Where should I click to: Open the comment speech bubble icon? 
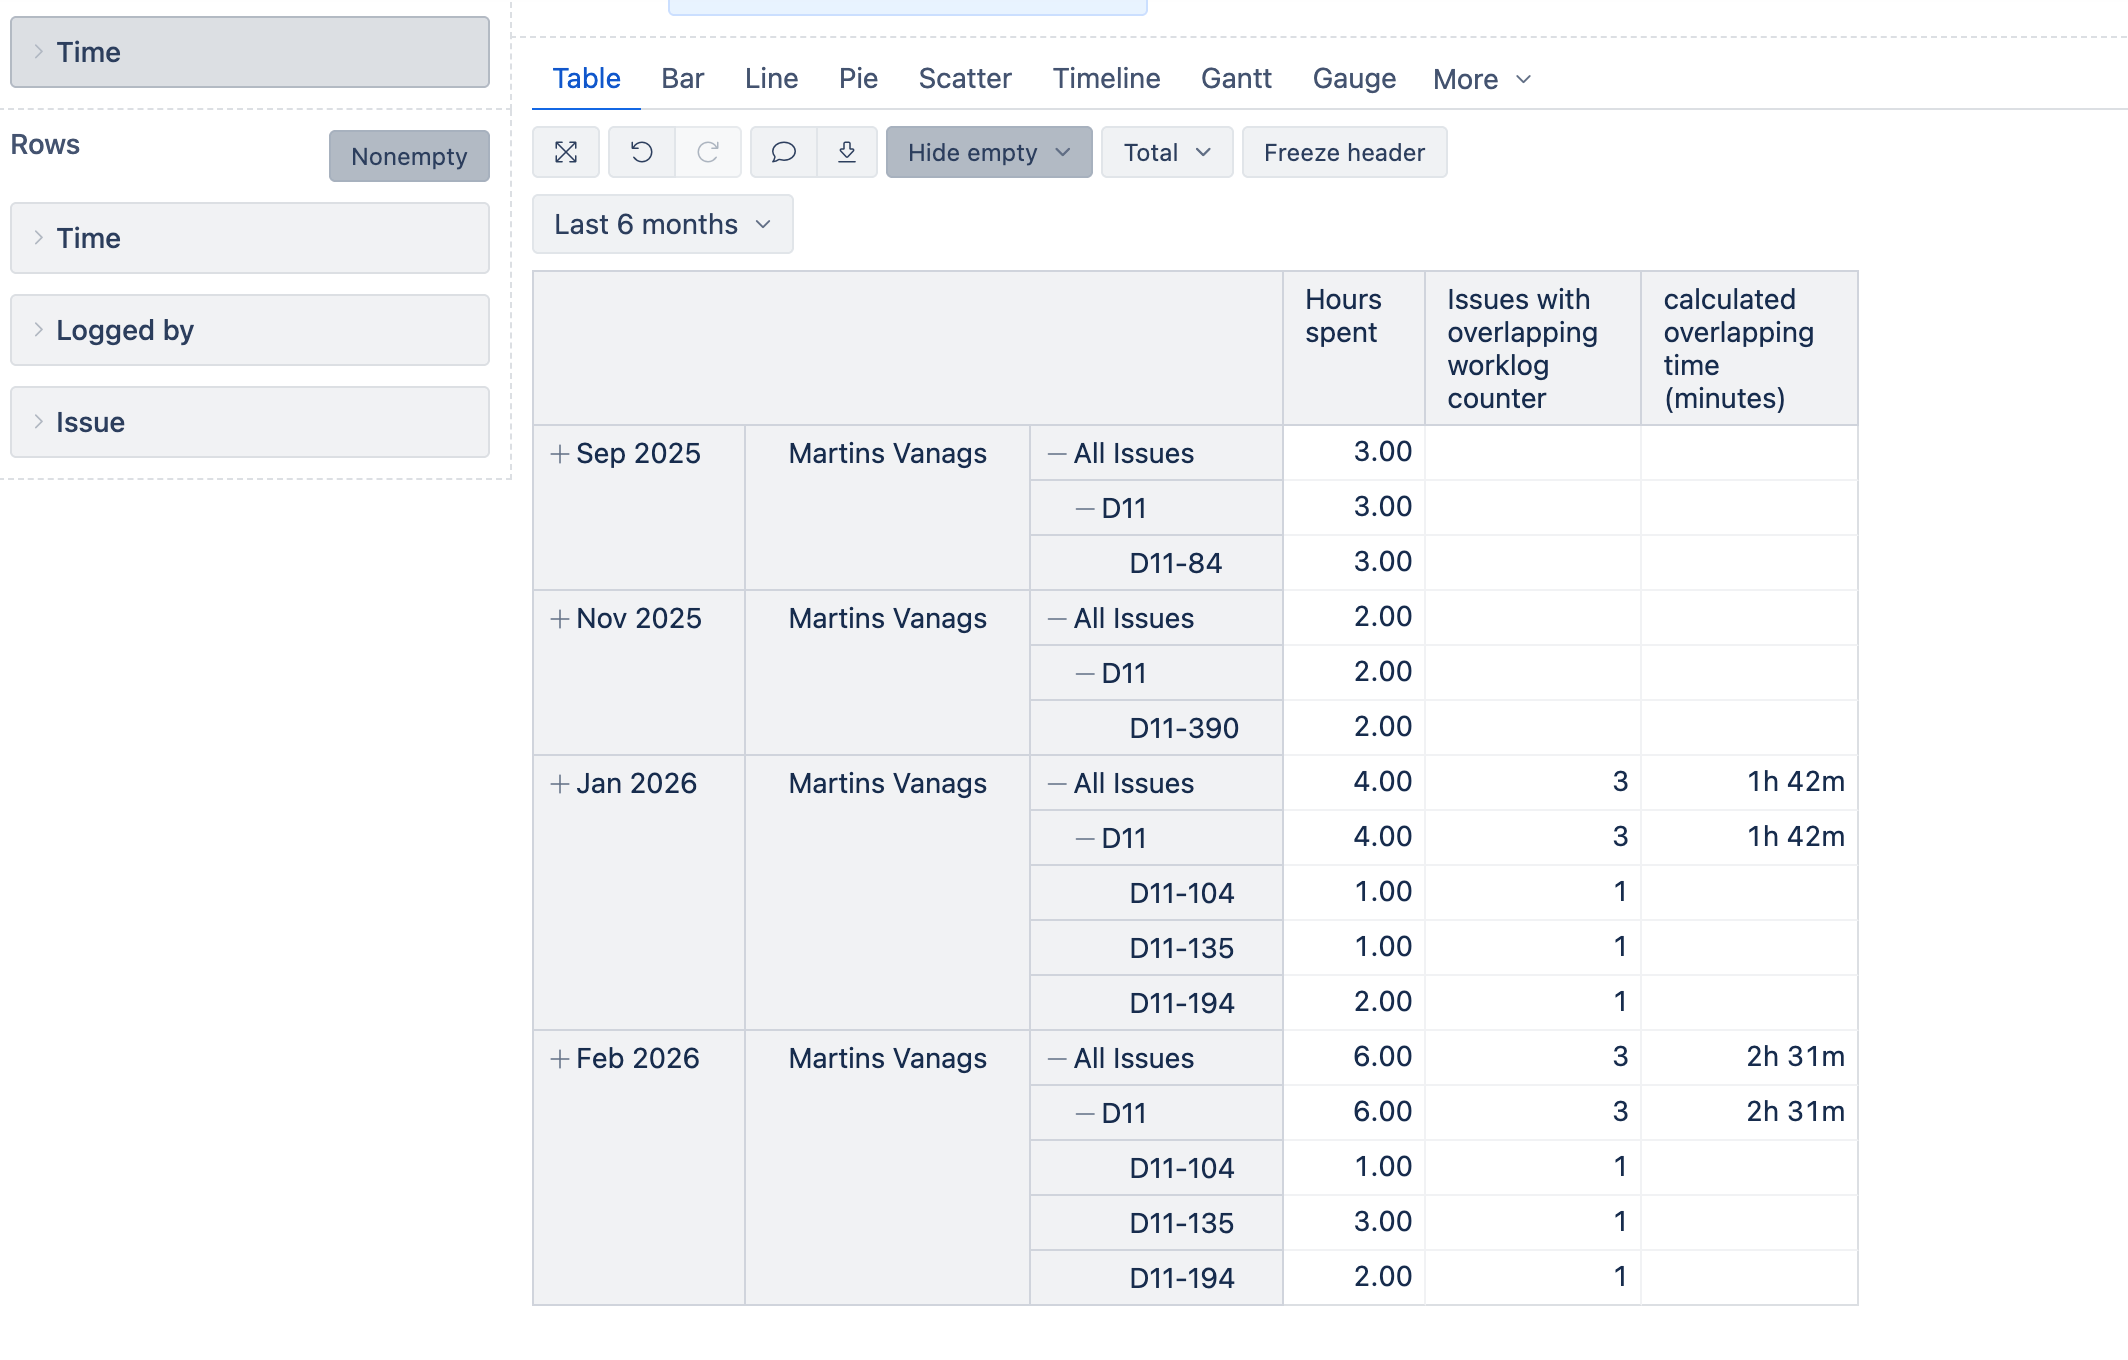(x=784, y=152)
